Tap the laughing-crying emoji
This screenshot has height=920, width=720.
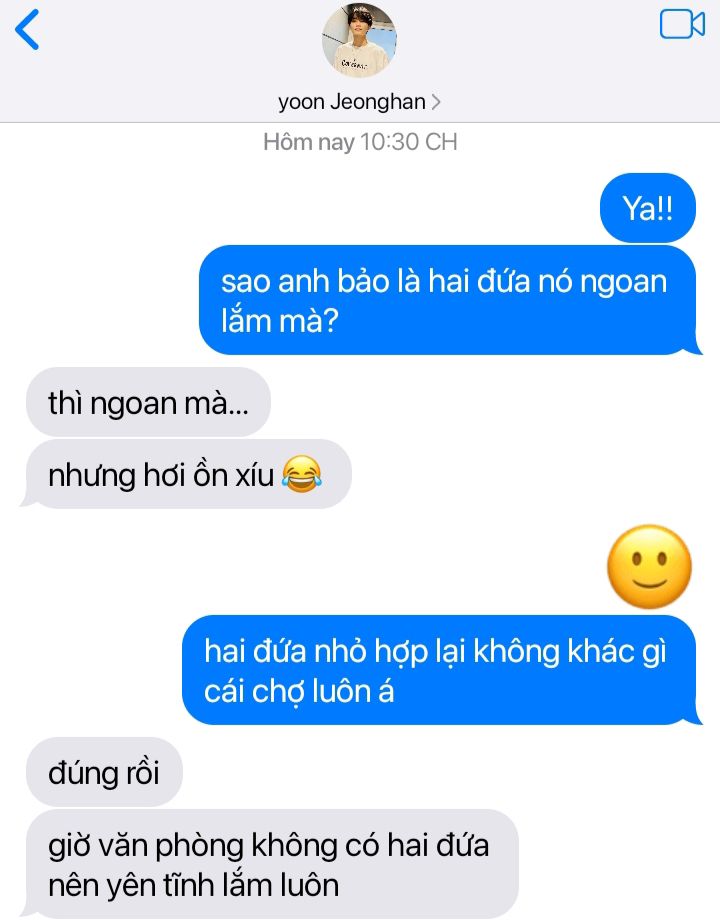pyautogui.click(x=302, y=473)
